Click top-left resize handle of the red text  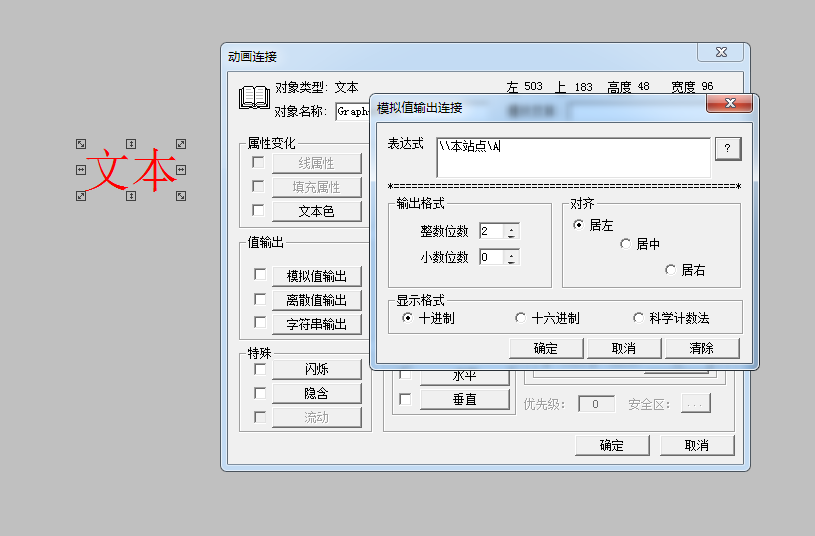tap(81, 144)
